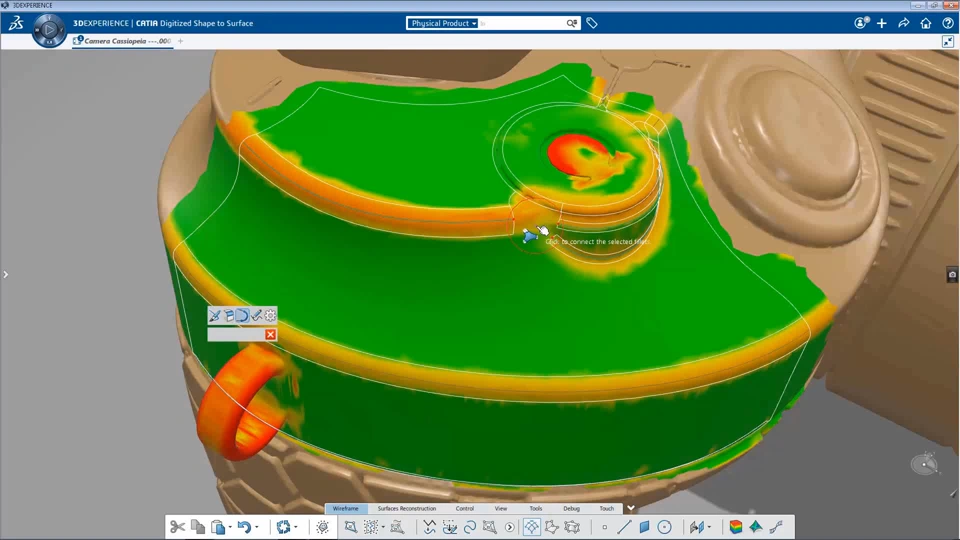
Task: Select the Line creation tool
Action: 624,527
